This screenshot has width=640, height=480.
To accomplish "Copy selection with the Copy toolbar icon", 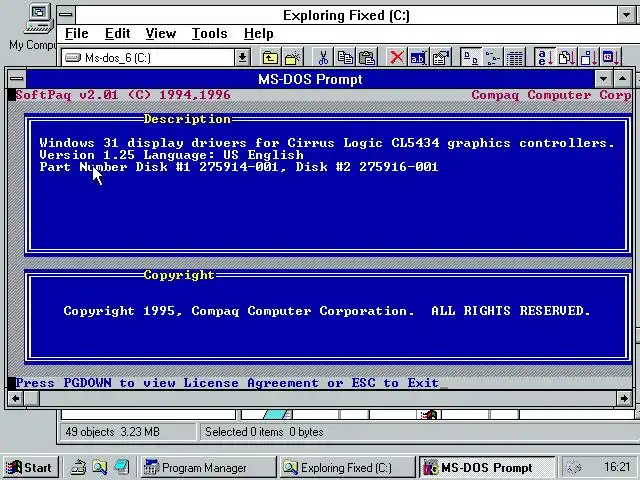I will [345, 58].
